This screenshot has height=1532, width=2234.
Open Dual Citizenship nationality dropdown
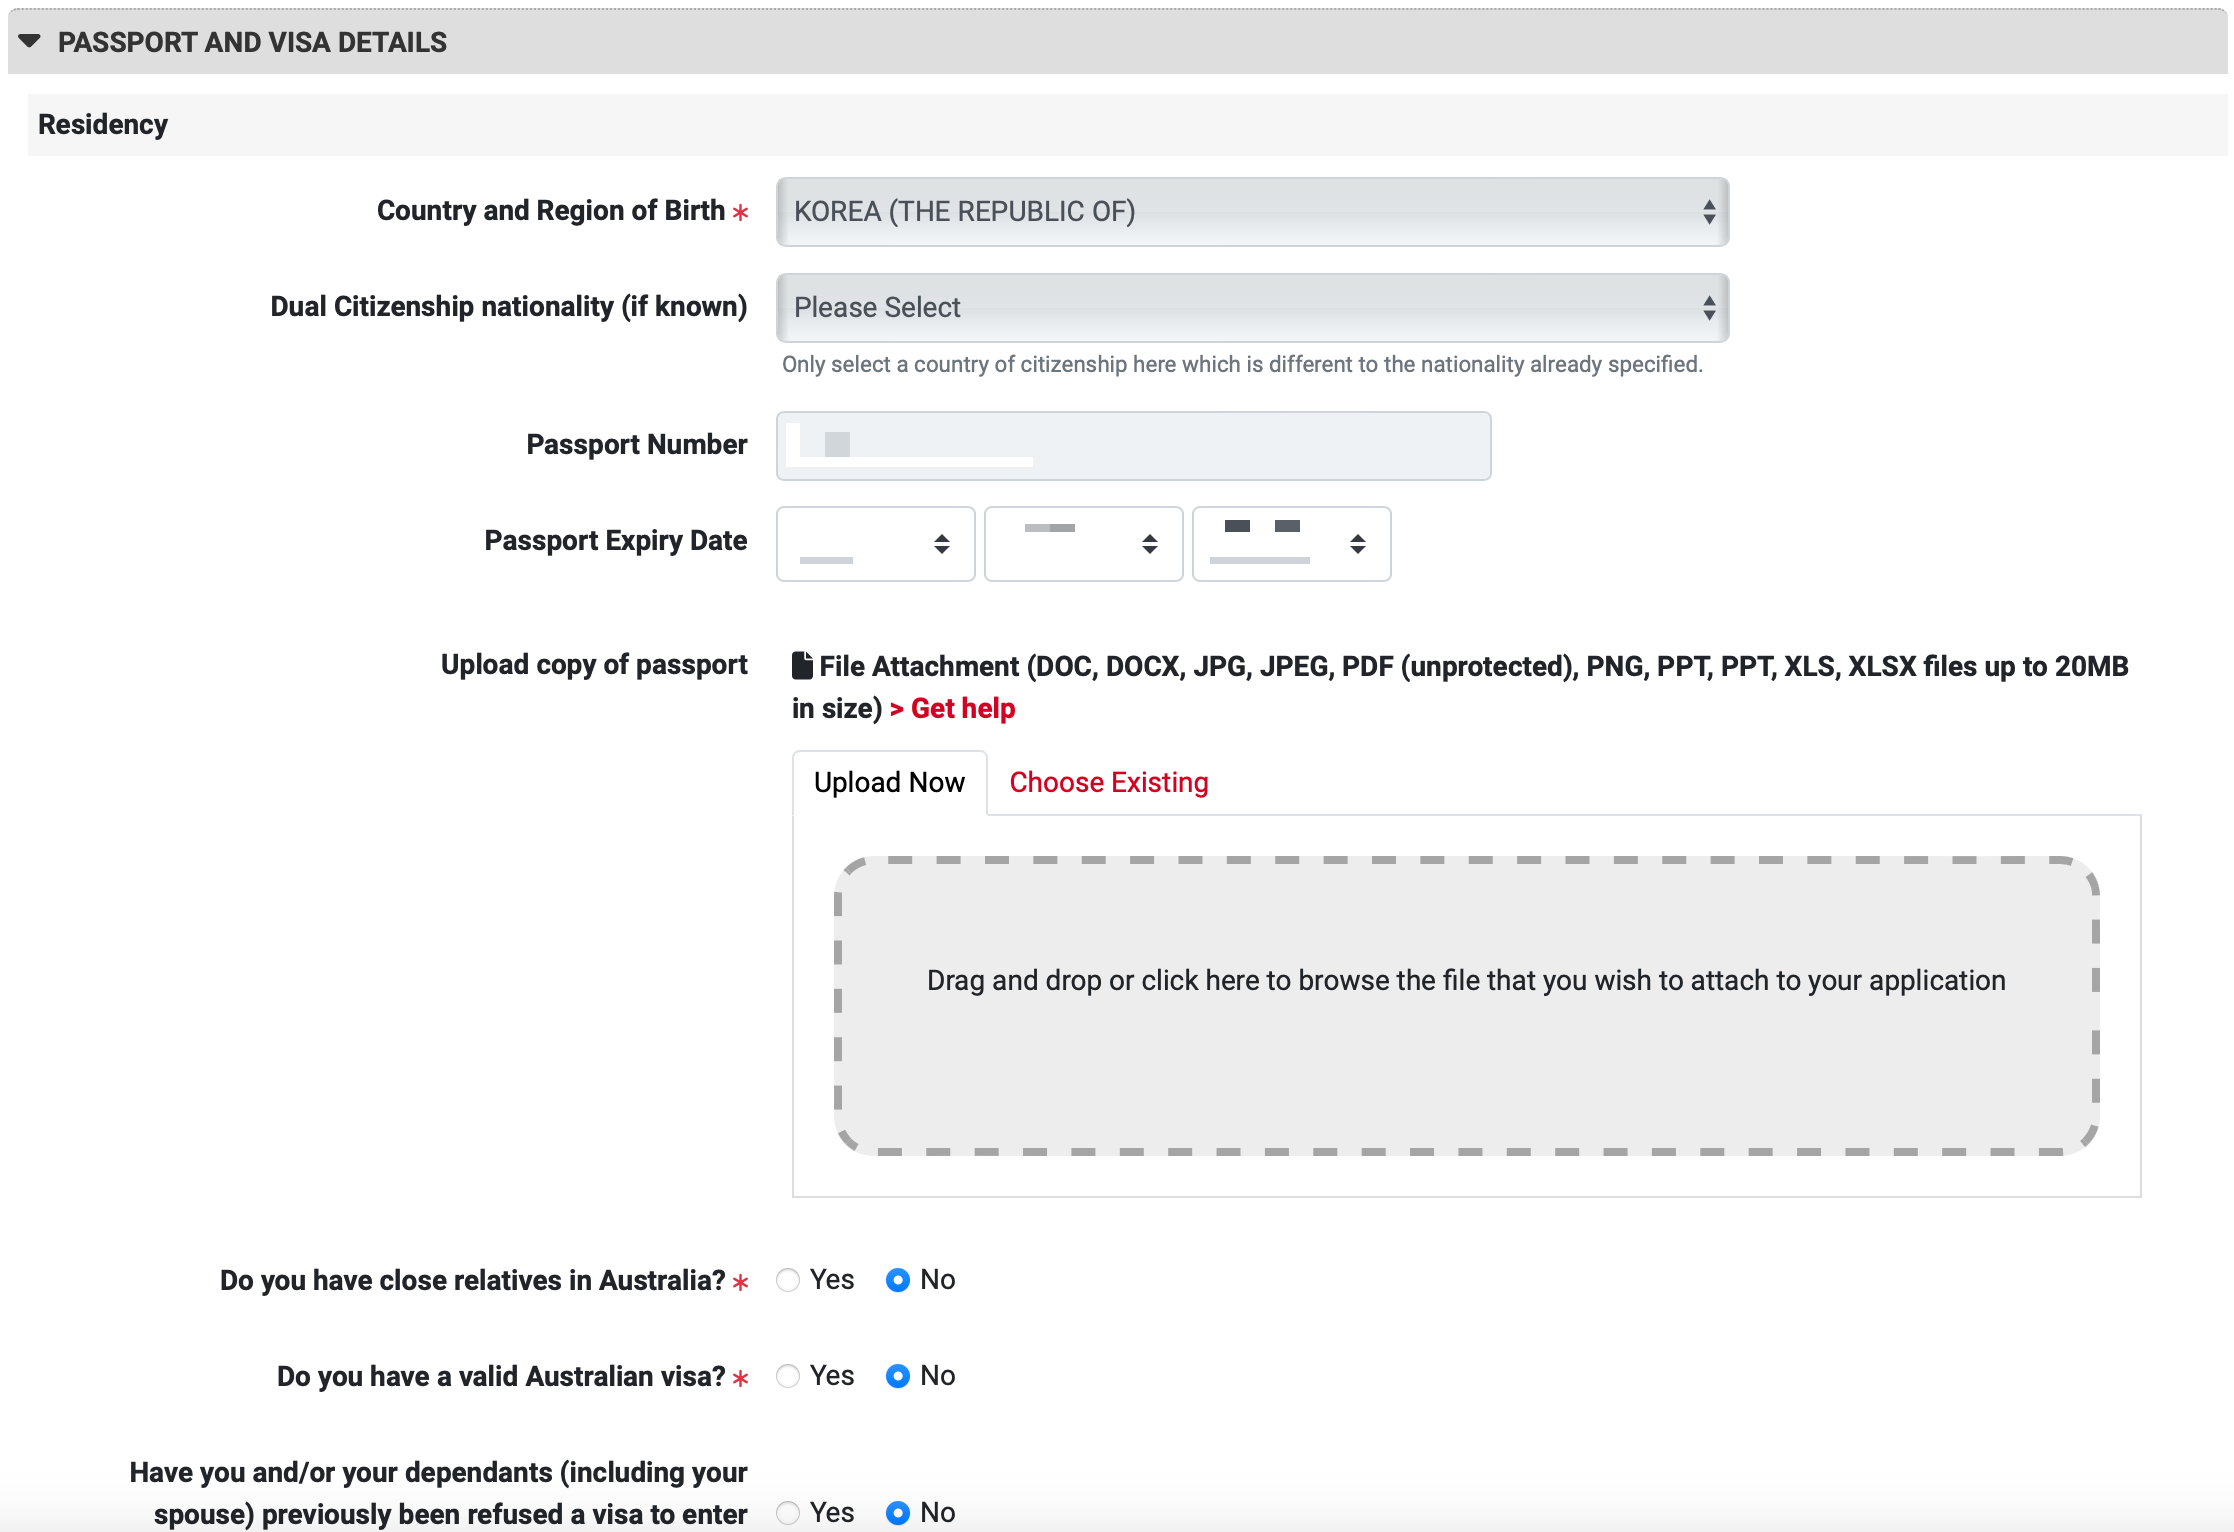click(x=1252, y=308)
